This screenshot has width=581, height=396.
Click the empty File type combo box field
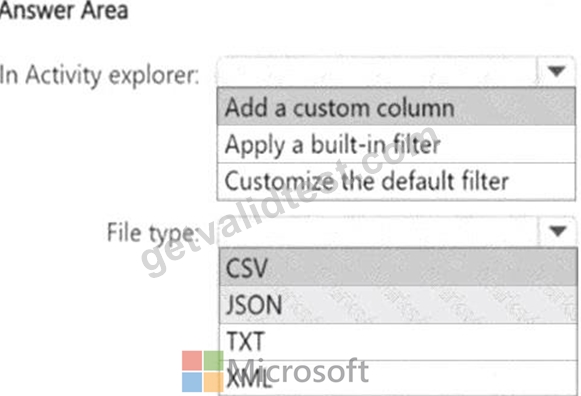click(379, 232)
